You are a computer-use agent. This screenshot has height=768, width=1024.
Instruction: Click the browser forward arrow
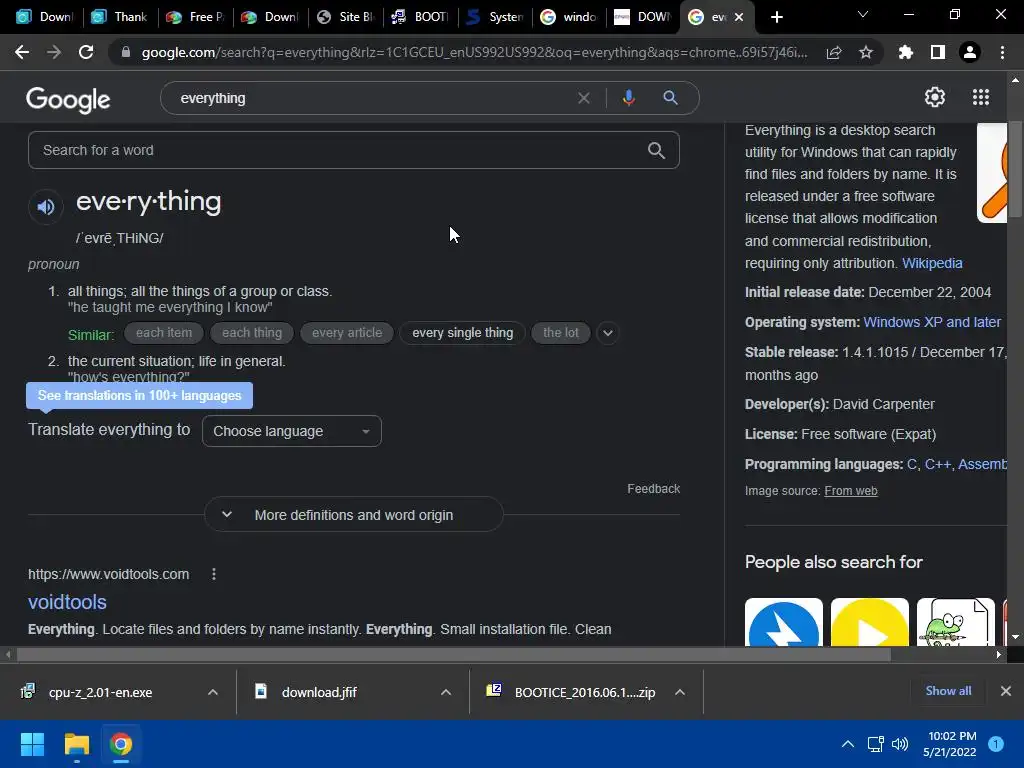point(54,52)
